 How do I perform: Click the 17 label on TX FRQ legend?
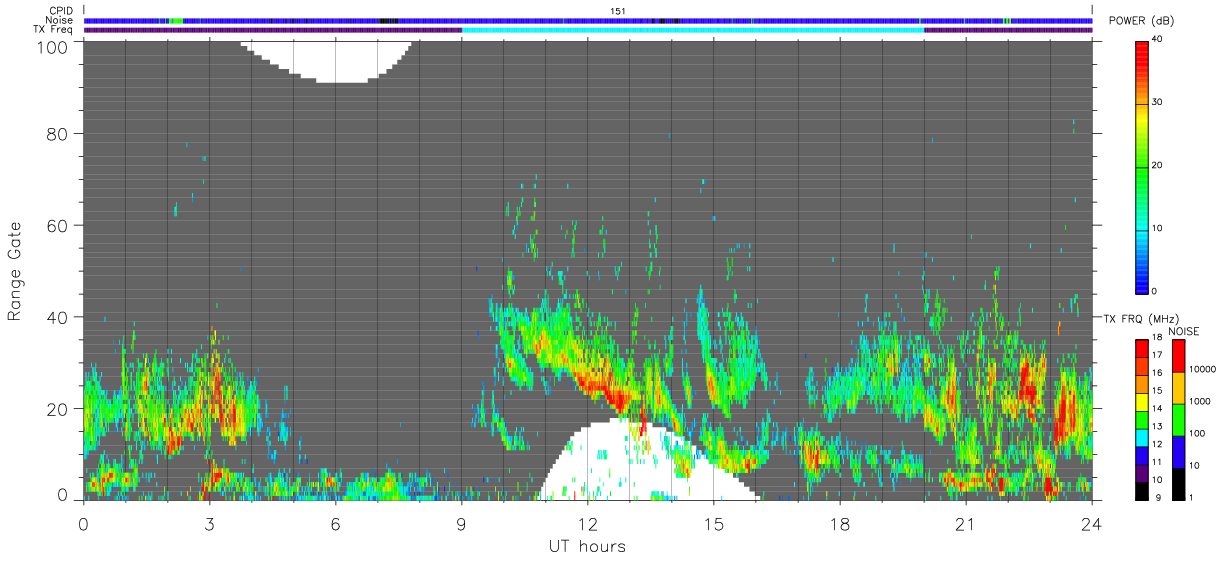click(x=1158, y=355)
